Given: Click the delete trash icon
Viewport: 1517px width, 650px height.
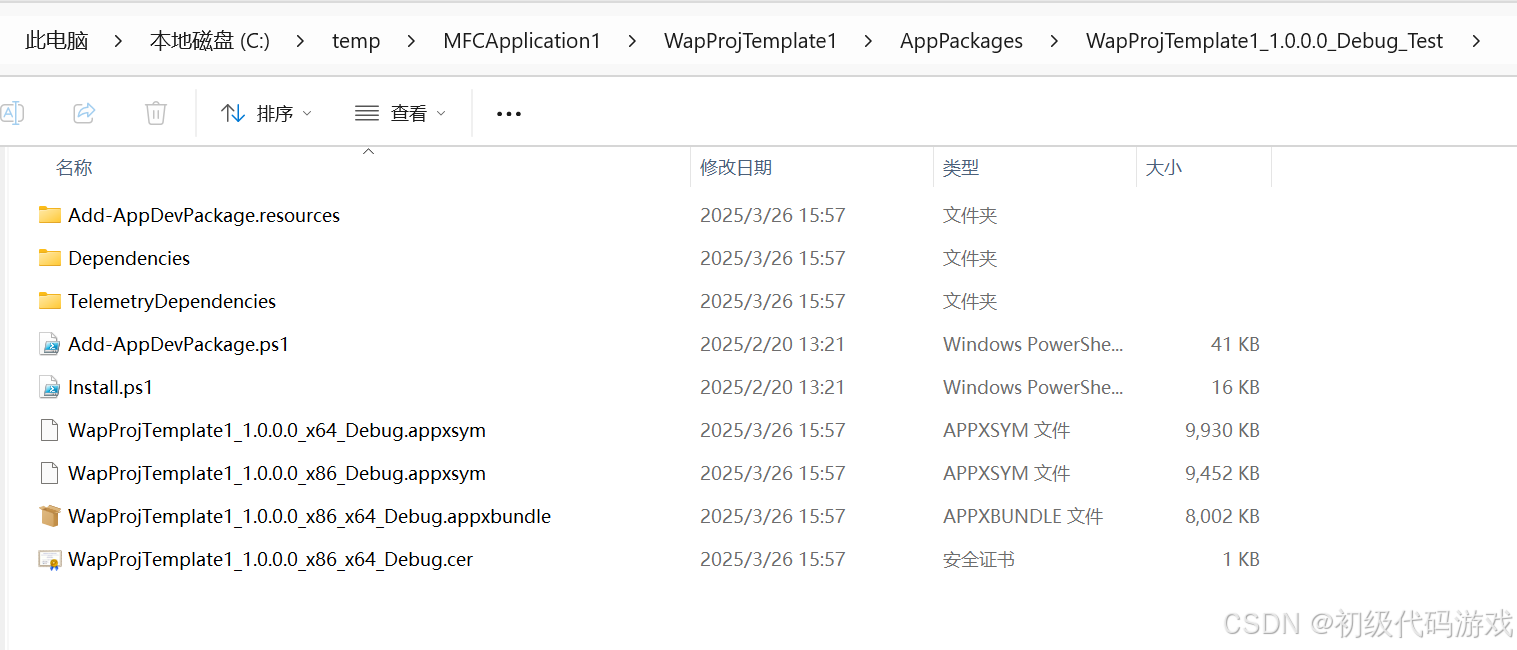Looking at the screenshot, I should (155, 112).
